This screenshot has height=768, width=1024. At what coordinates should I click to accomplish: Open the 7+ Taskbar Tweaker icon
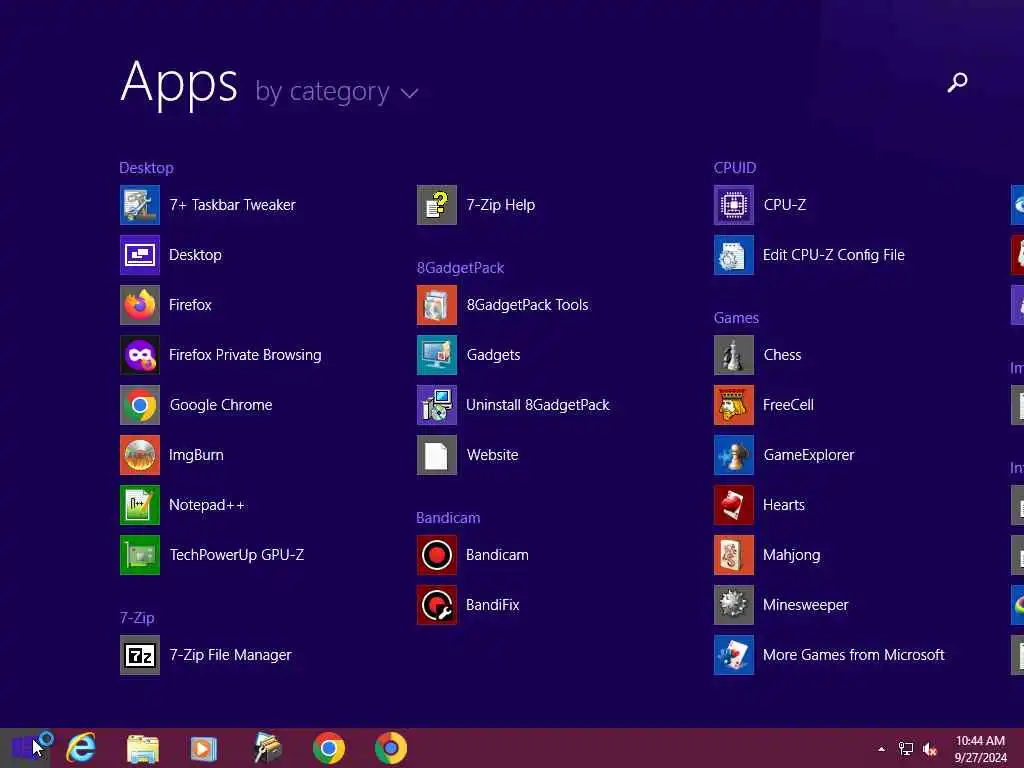pyautogui.click(x=140, y=205)
